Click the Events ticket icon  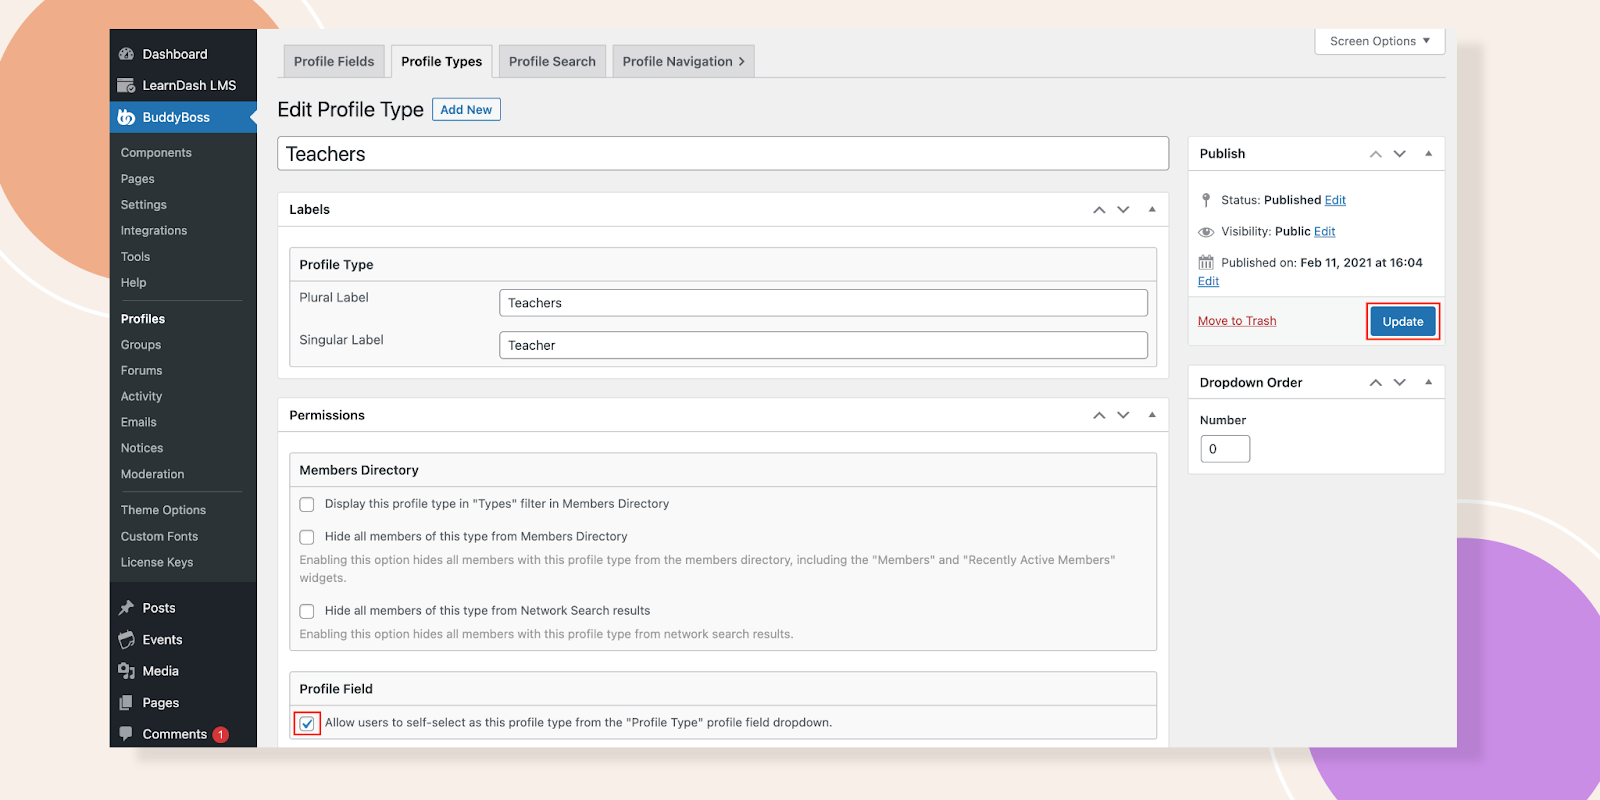(126, 640)
